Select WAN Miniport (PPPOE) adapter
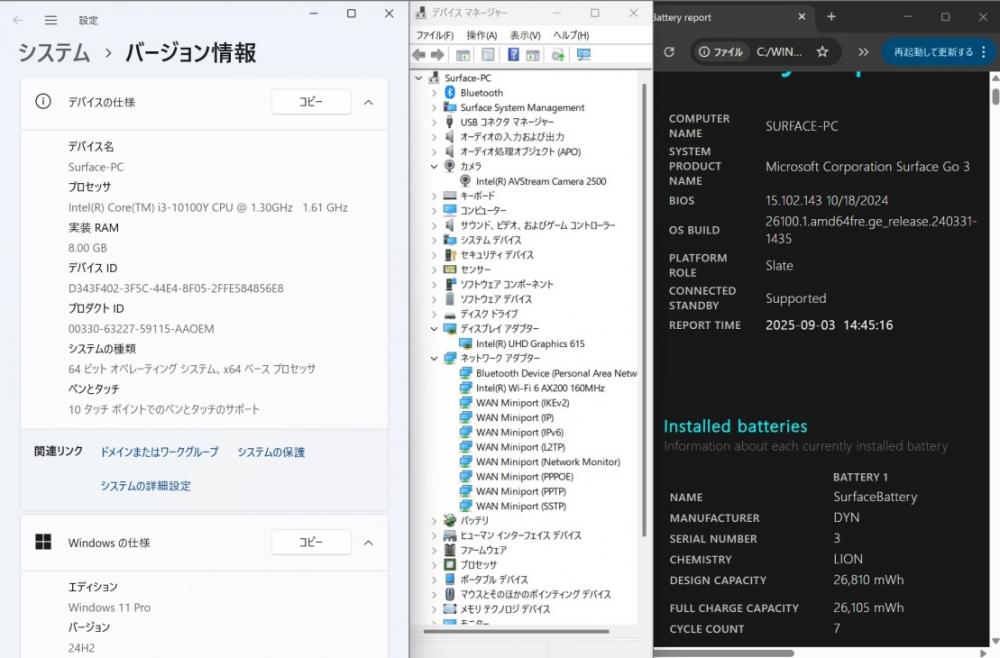 [x=524, y=476]
